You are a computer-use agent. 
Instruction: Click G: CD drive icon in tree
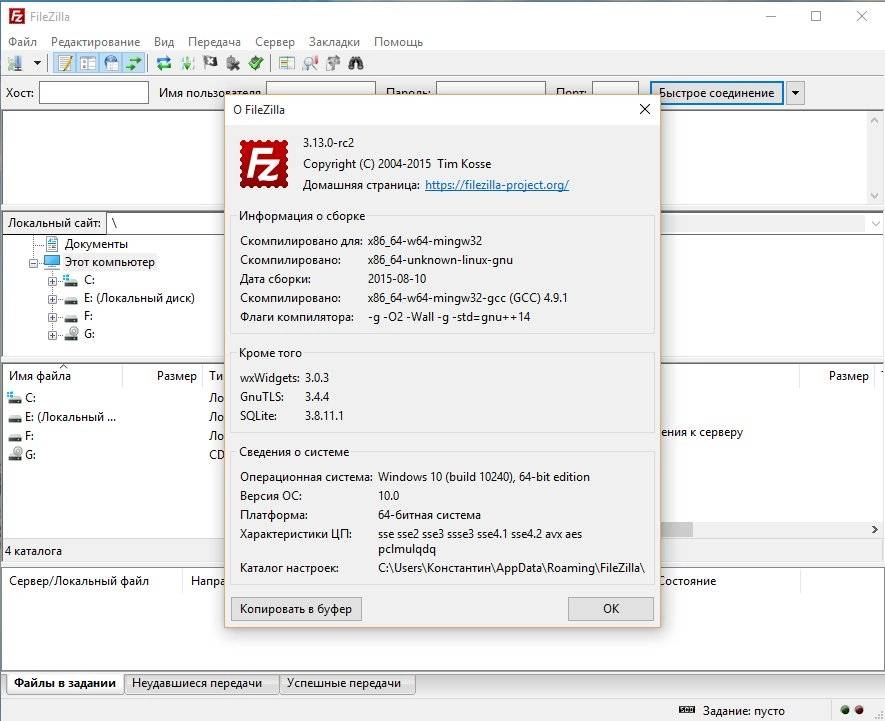click(x=71, y=334)
